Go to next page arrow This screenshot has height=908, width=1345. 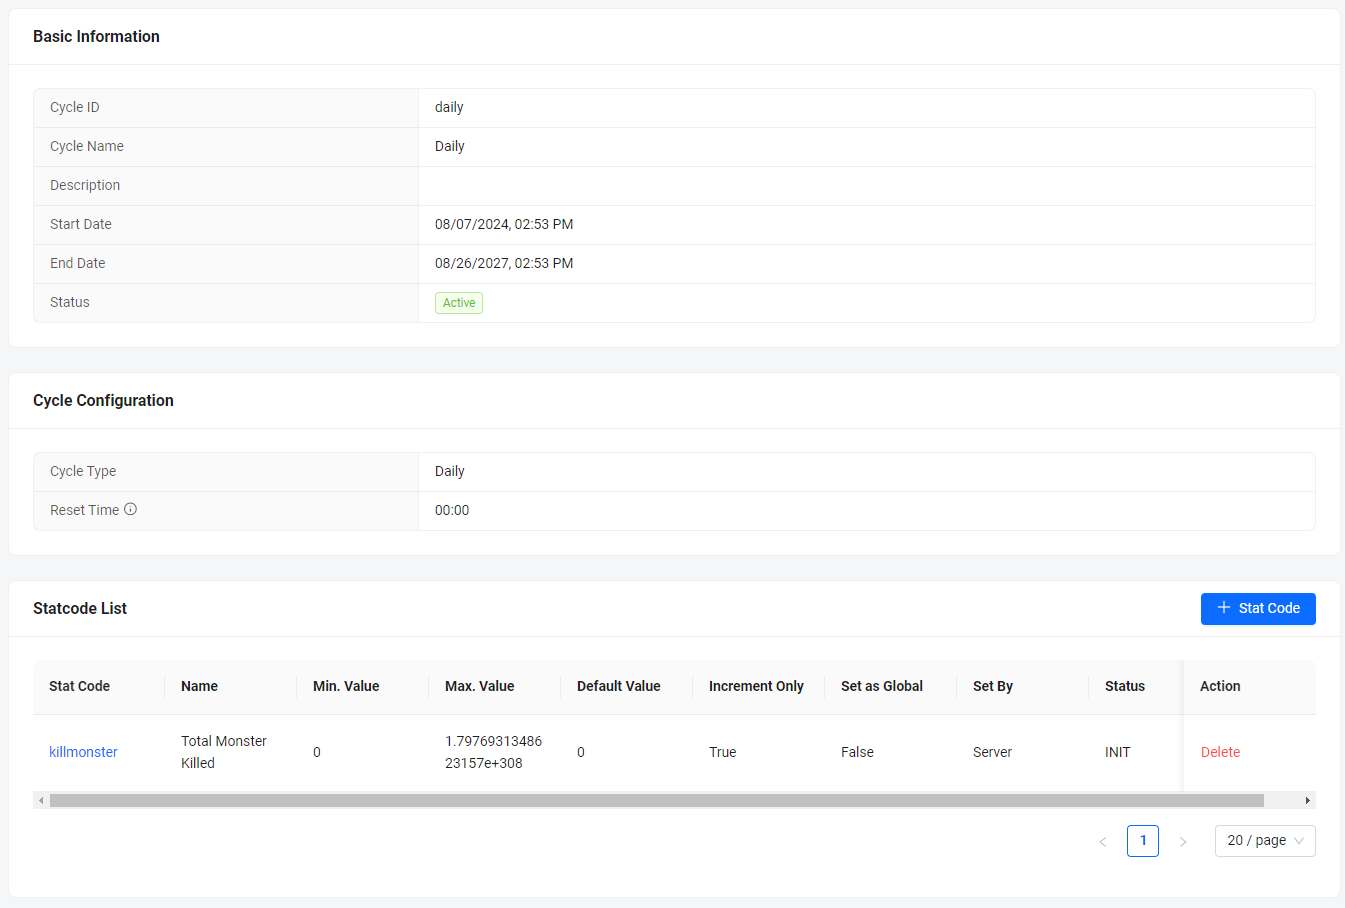pos(1183,841)
